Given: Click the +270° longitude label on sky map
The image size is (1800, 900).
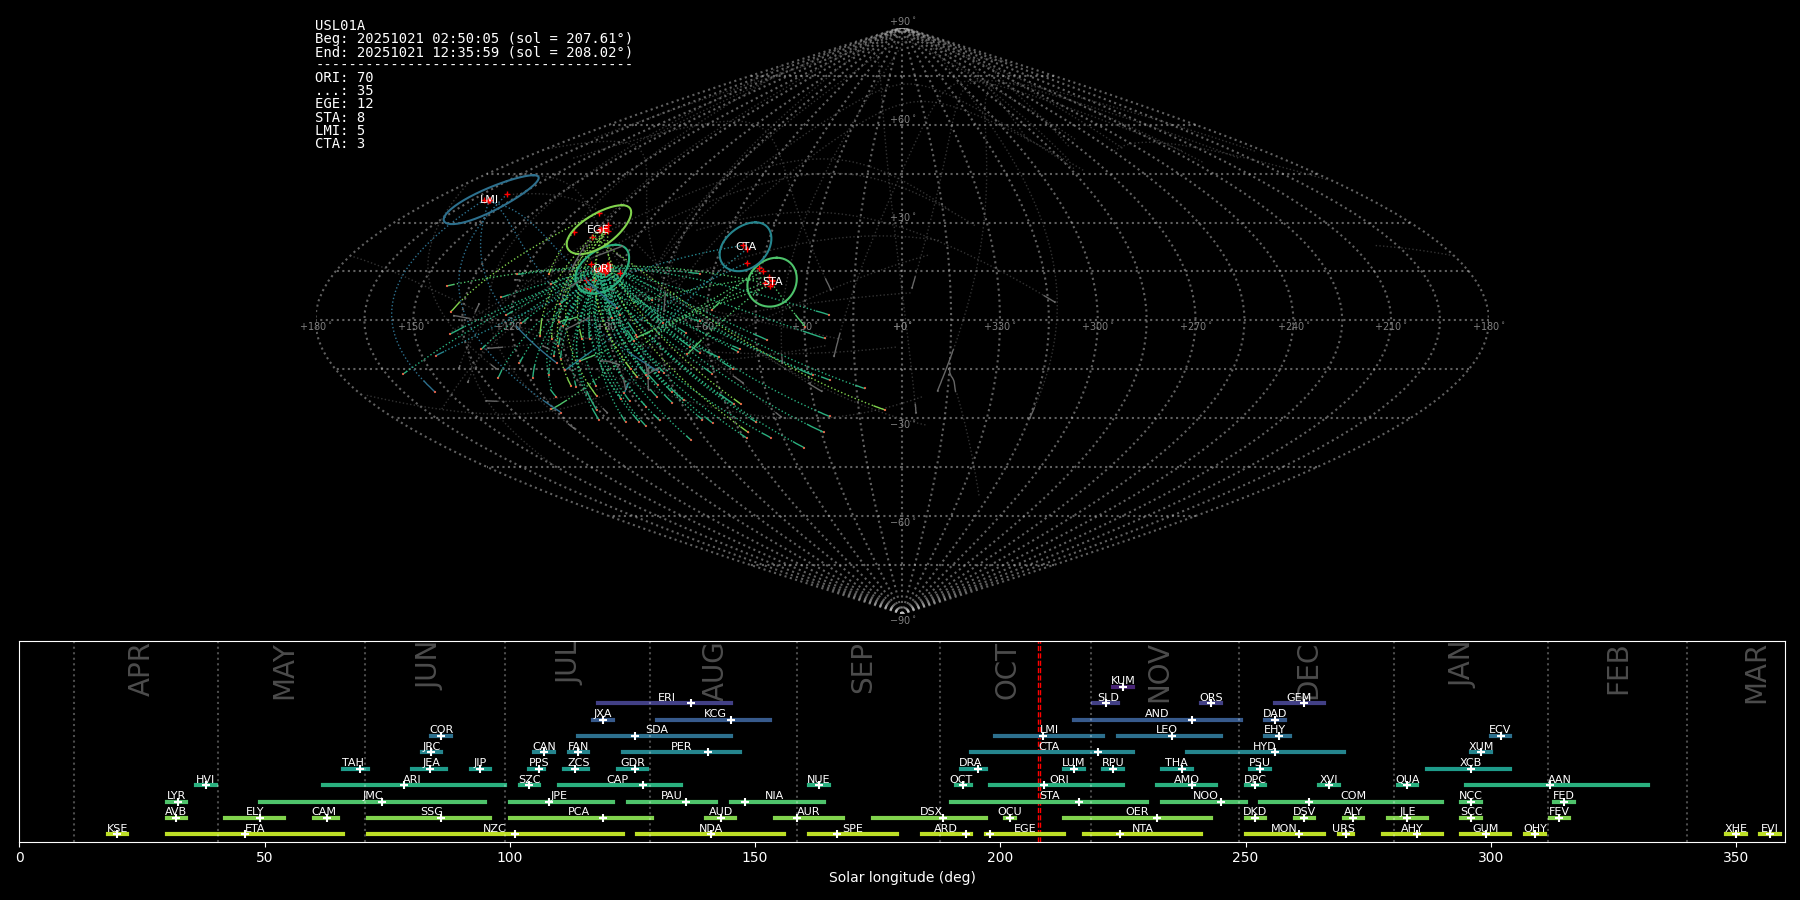Looking at the screenshot, I should pyautogui.click(x=1193, y=326).
